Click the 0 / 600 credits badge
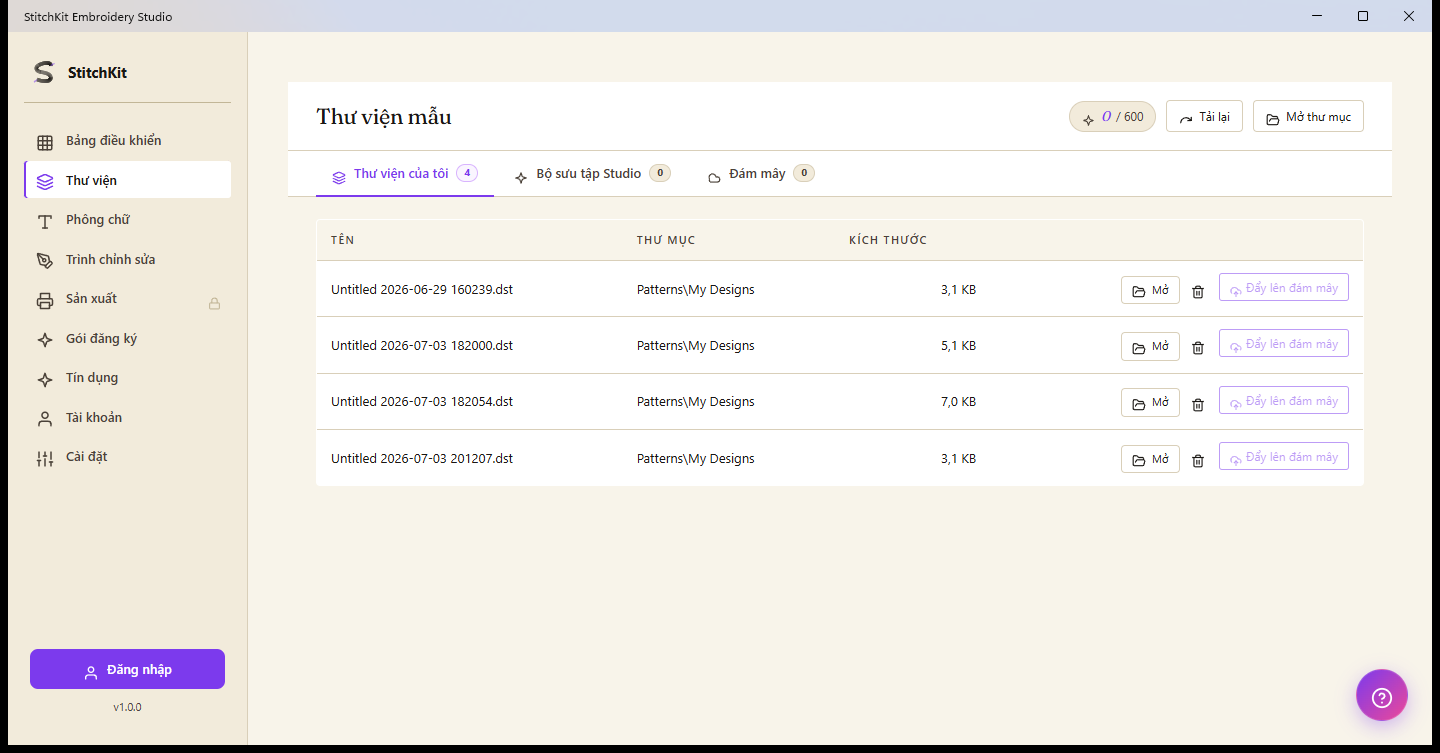Screen dimensions: 1440x753 [1112, 117]
